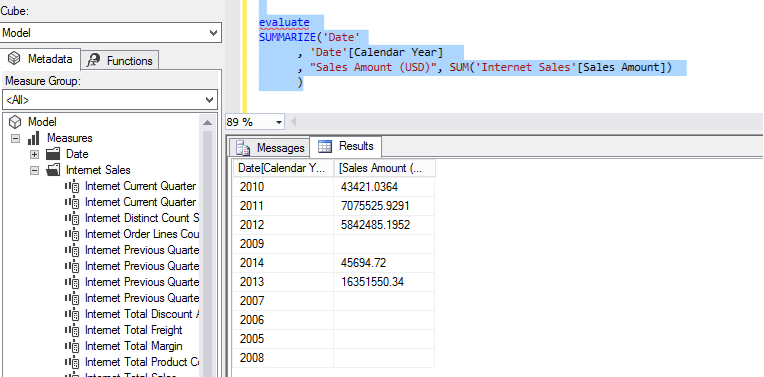The image size is (764, 377).
Task: Click the 2007 year cell
Action: [283, 301]
